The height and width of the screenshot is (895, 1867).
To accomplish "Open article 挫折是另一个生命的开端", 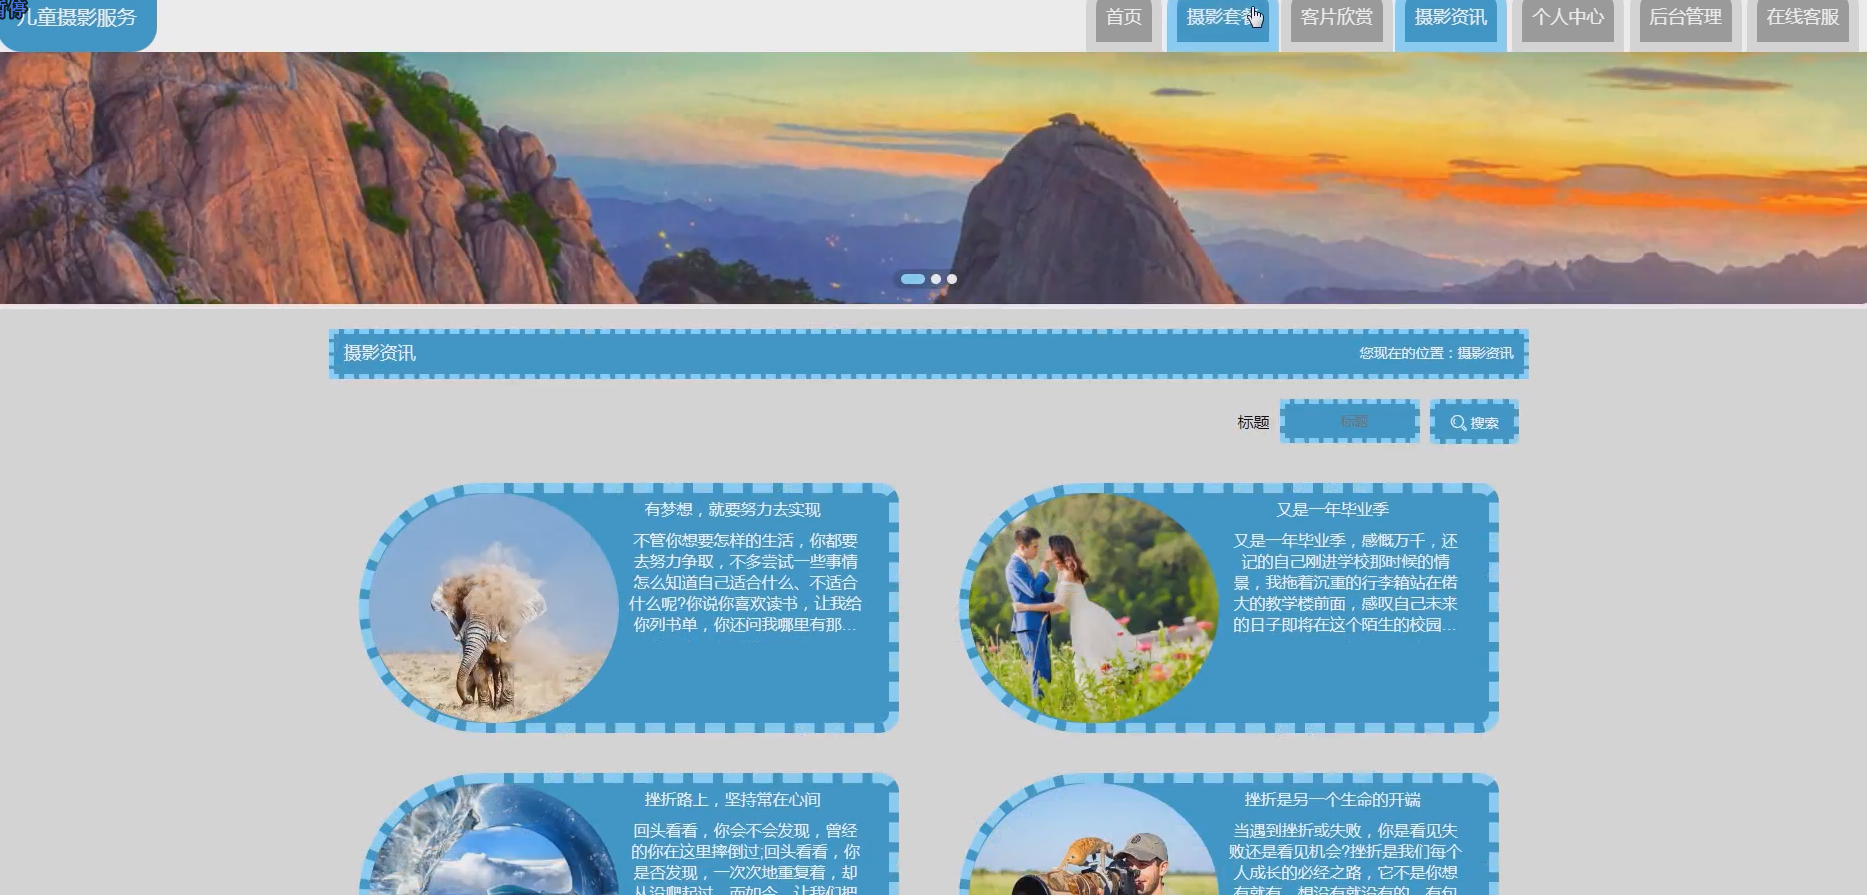I will pos(1332,800).
